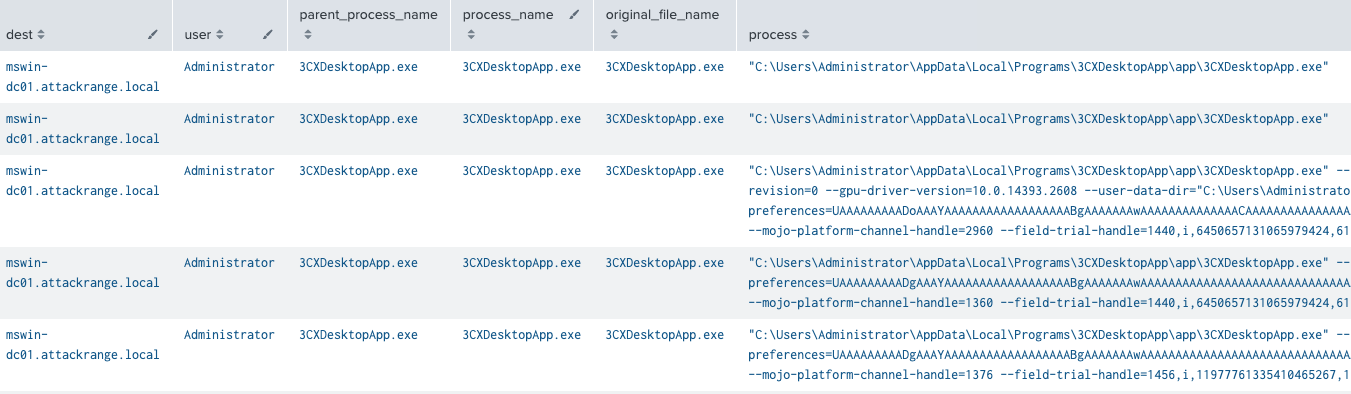Sort by the dest column arrows
Viewport: 1351px width, 394px height.
pos(41,35)
